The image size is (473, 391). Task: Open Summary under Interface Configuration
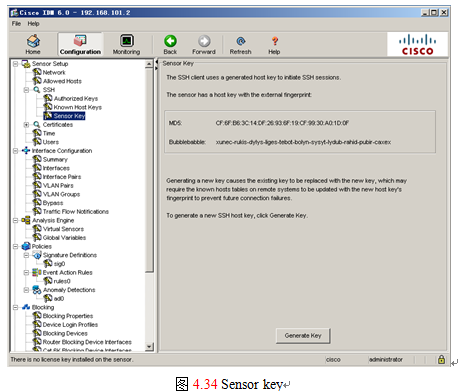coord(55,159)
